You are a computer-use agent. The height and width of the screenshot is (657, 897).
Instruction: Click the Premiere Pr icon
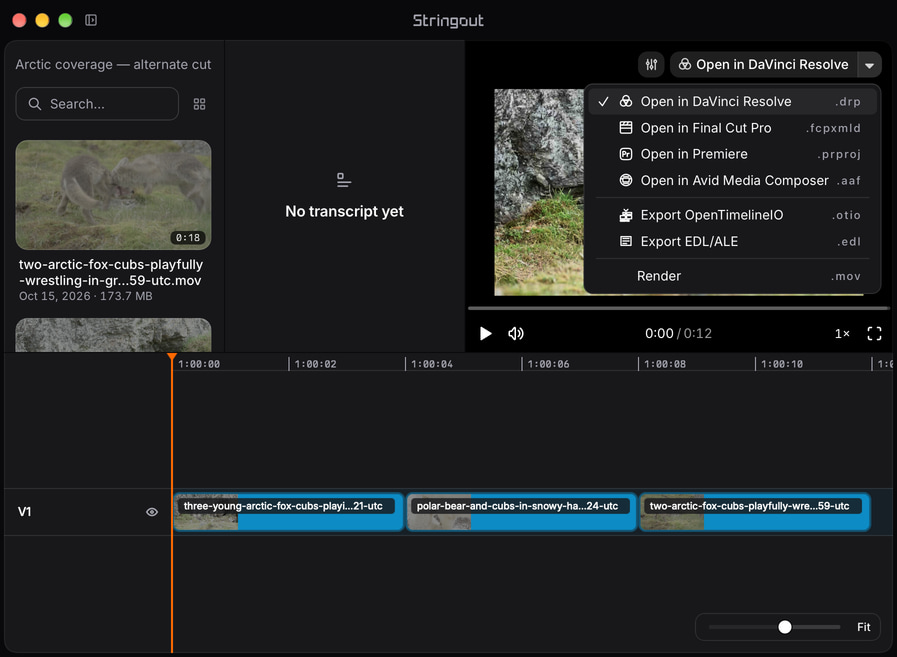(626, 154)
